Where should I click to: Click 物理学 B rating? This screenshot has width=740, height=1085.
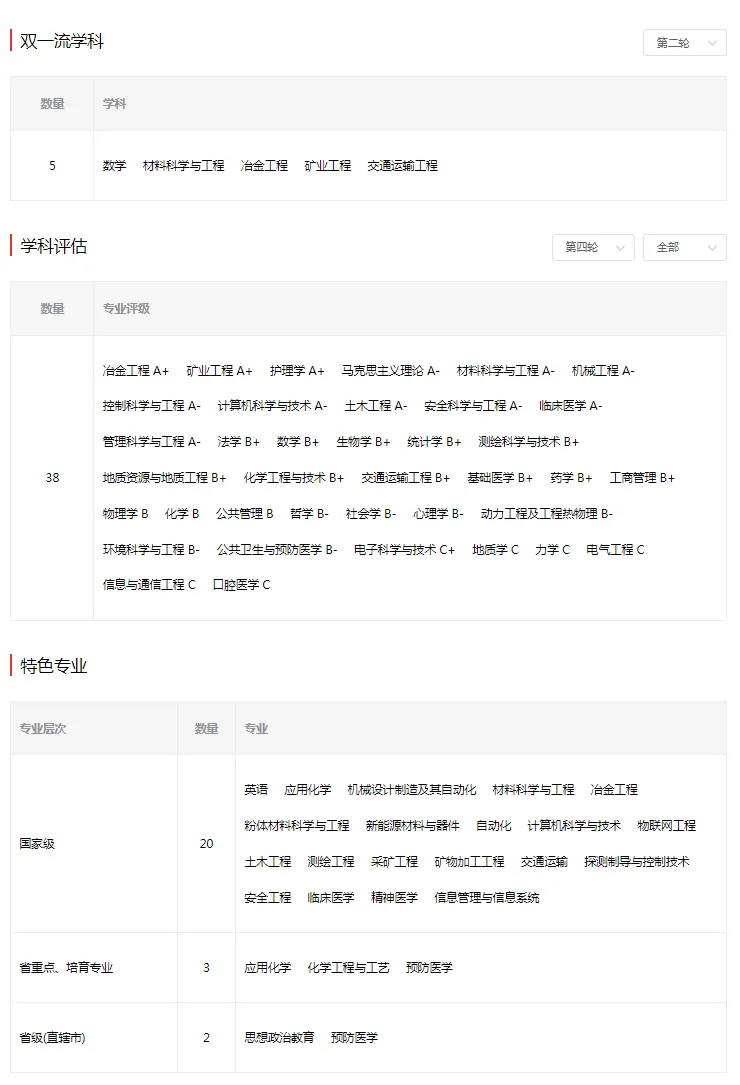[125, 513]
